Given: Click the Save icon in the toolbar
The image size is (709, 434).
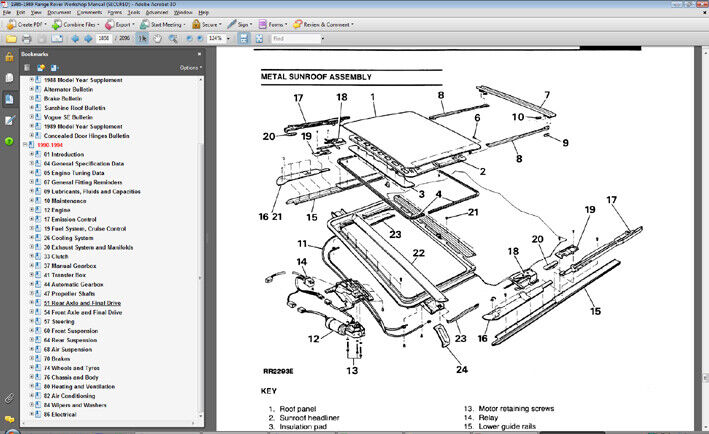Looking at the screenshot, I should (x=244, y=38).
